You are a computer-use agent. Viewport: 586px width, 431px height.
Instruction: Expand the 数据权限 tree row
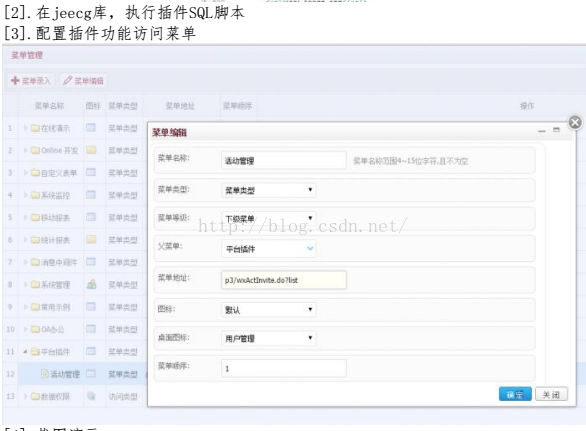[25, 396]
